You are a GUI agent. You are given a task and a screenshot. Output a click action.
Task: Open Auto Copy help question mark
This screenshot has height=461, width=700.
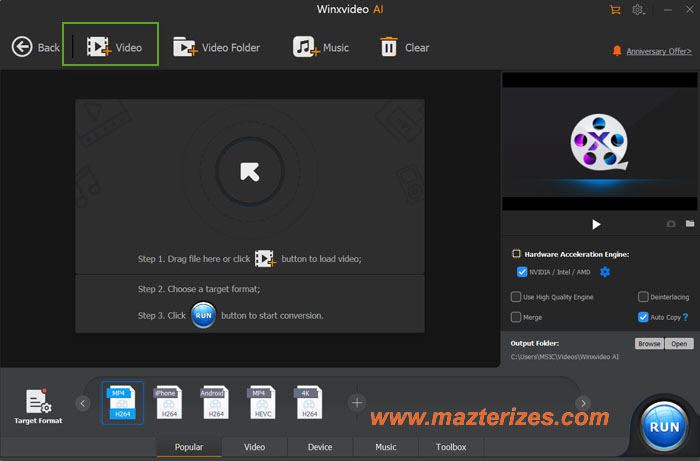[685, 317]
